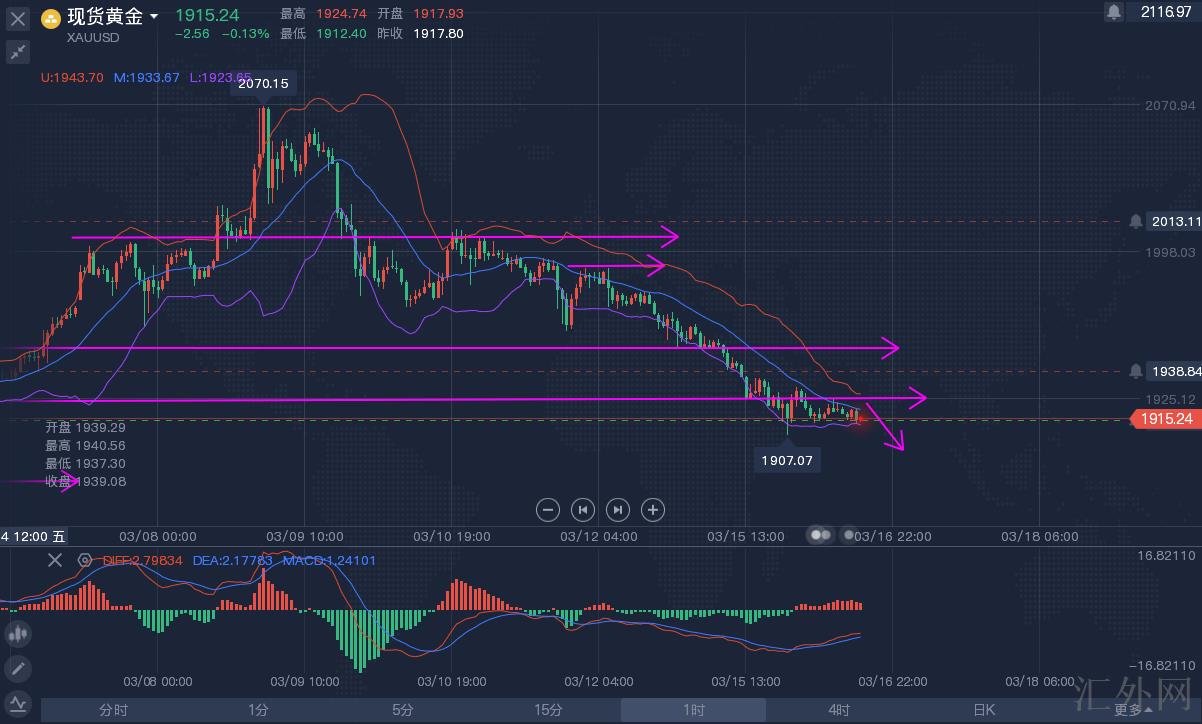Close the MACD indicator panel

click(55, 560)
